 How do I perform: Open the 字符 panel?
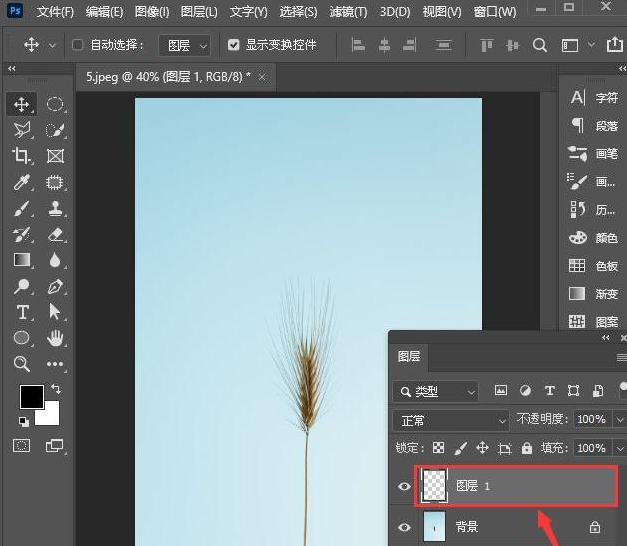pyautogui.click(x=594, y=98)
